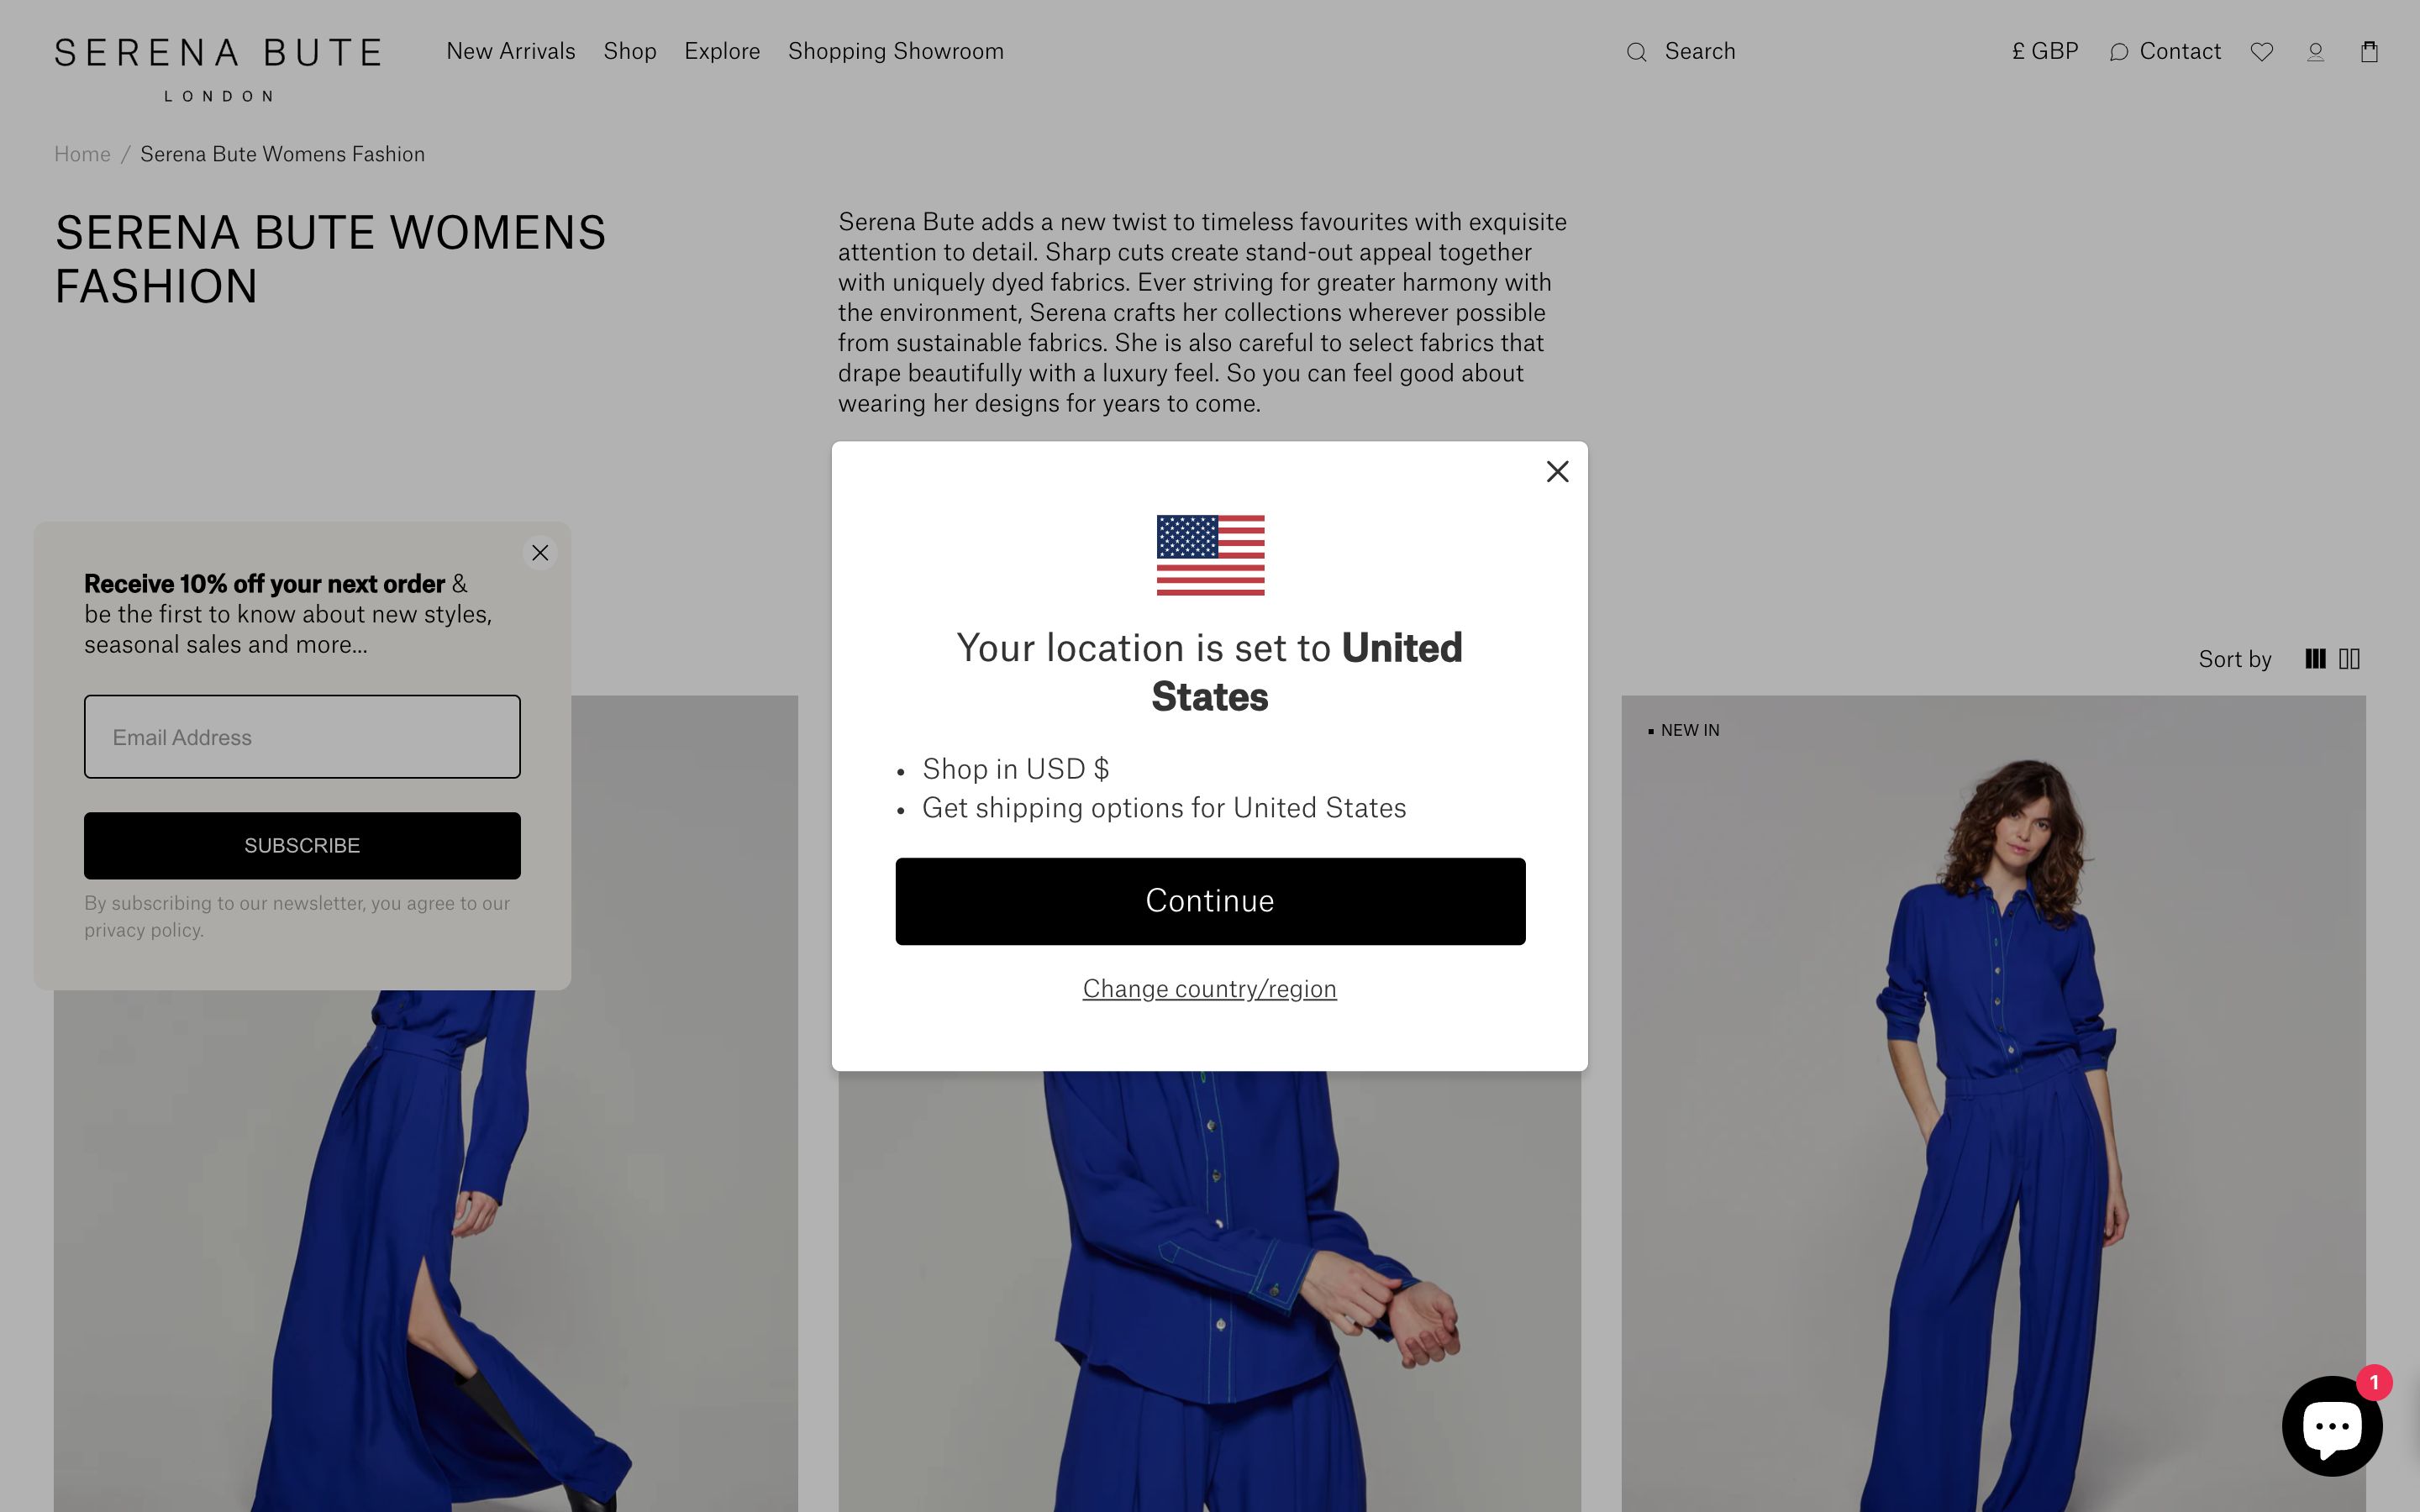Click the Continue button
Image resolution: width=2420 pixels, height=1512 pixels.
click(1210, 901)
